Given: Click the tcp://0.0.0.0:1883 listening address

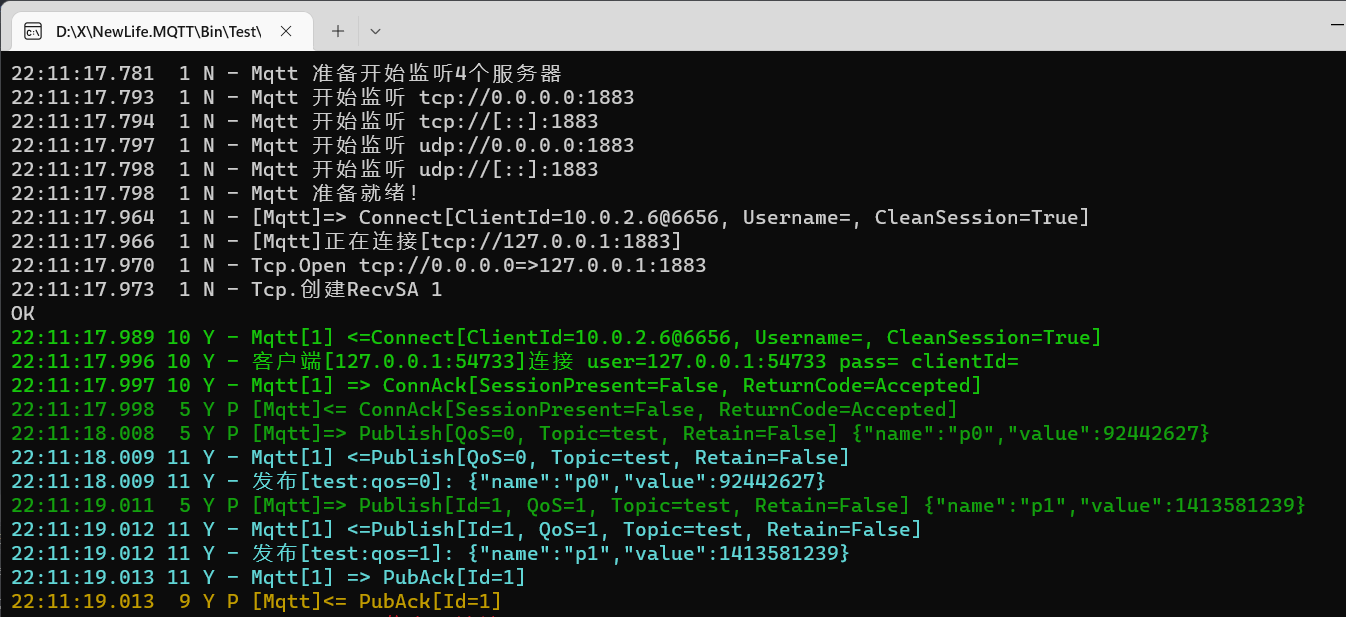Looking at the screenshot, I should 524,97.
